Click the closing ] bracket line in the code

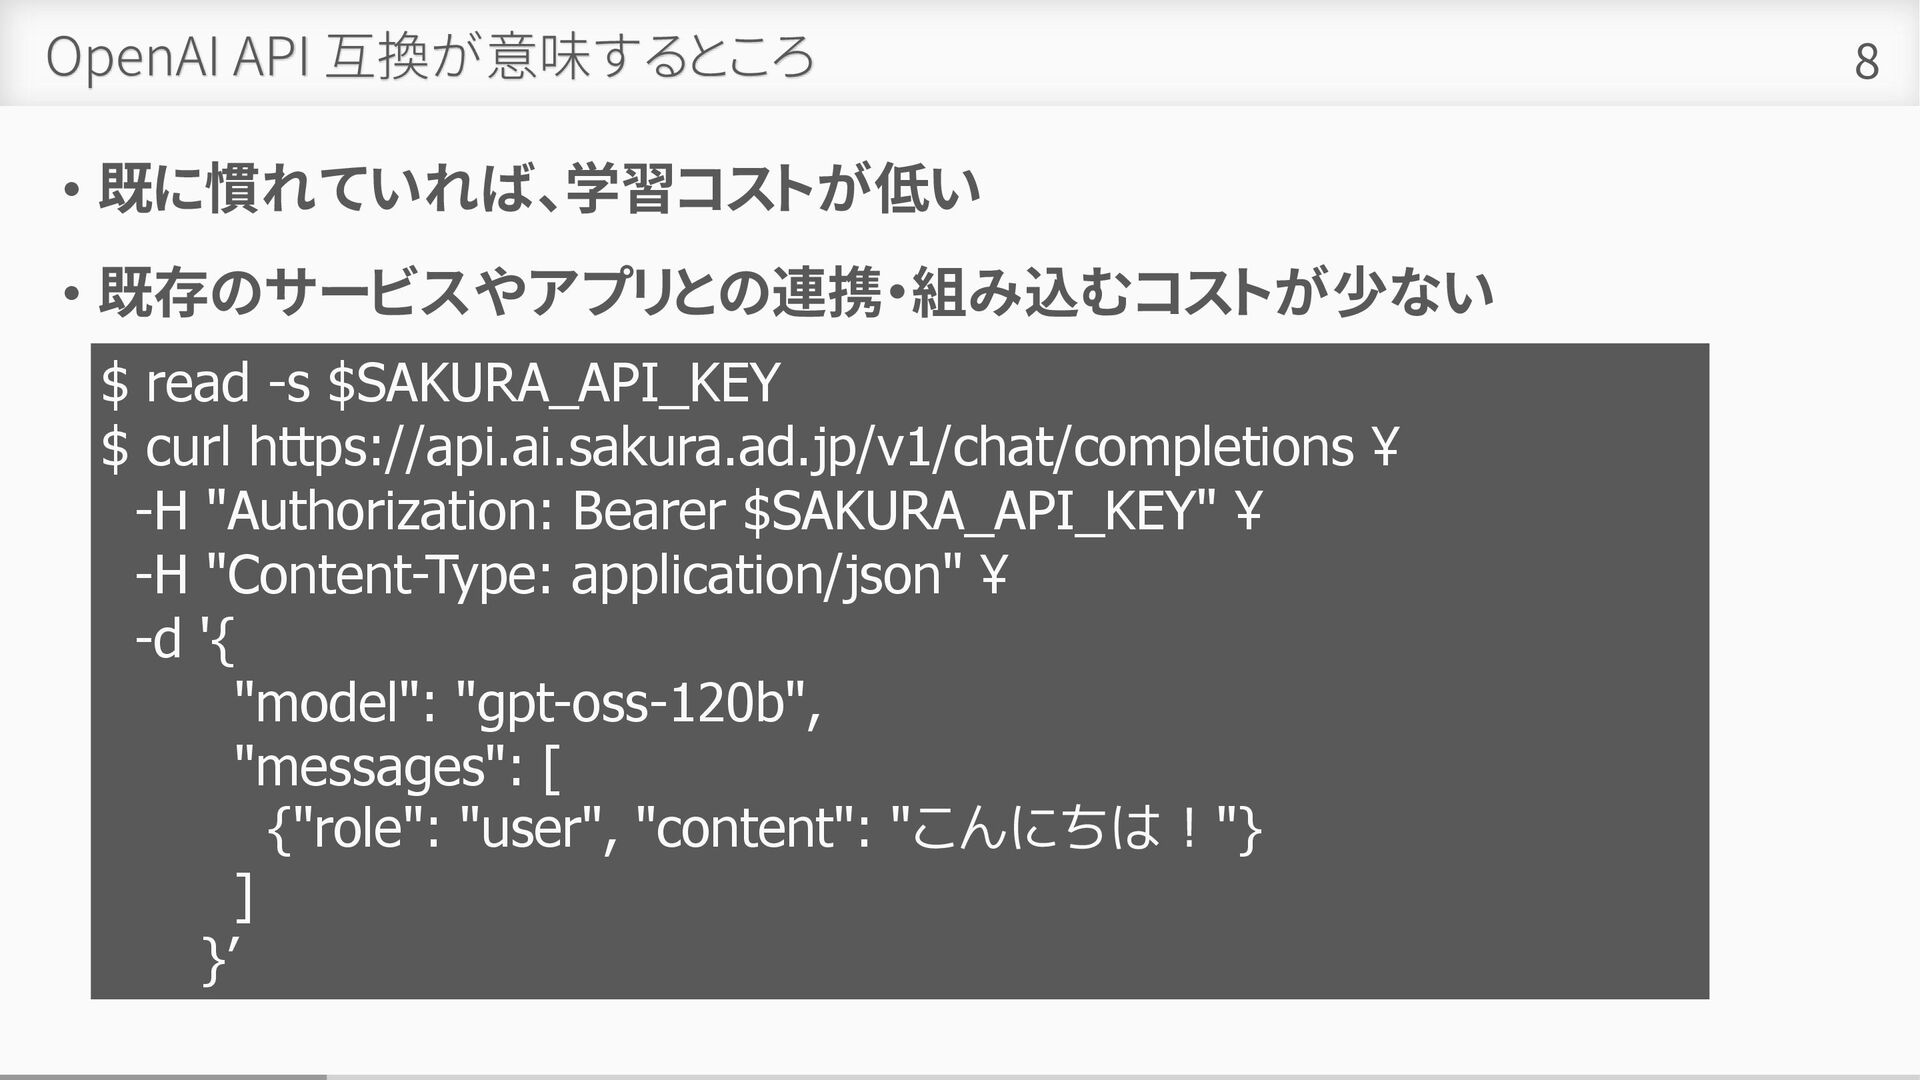tap(243, 893)
